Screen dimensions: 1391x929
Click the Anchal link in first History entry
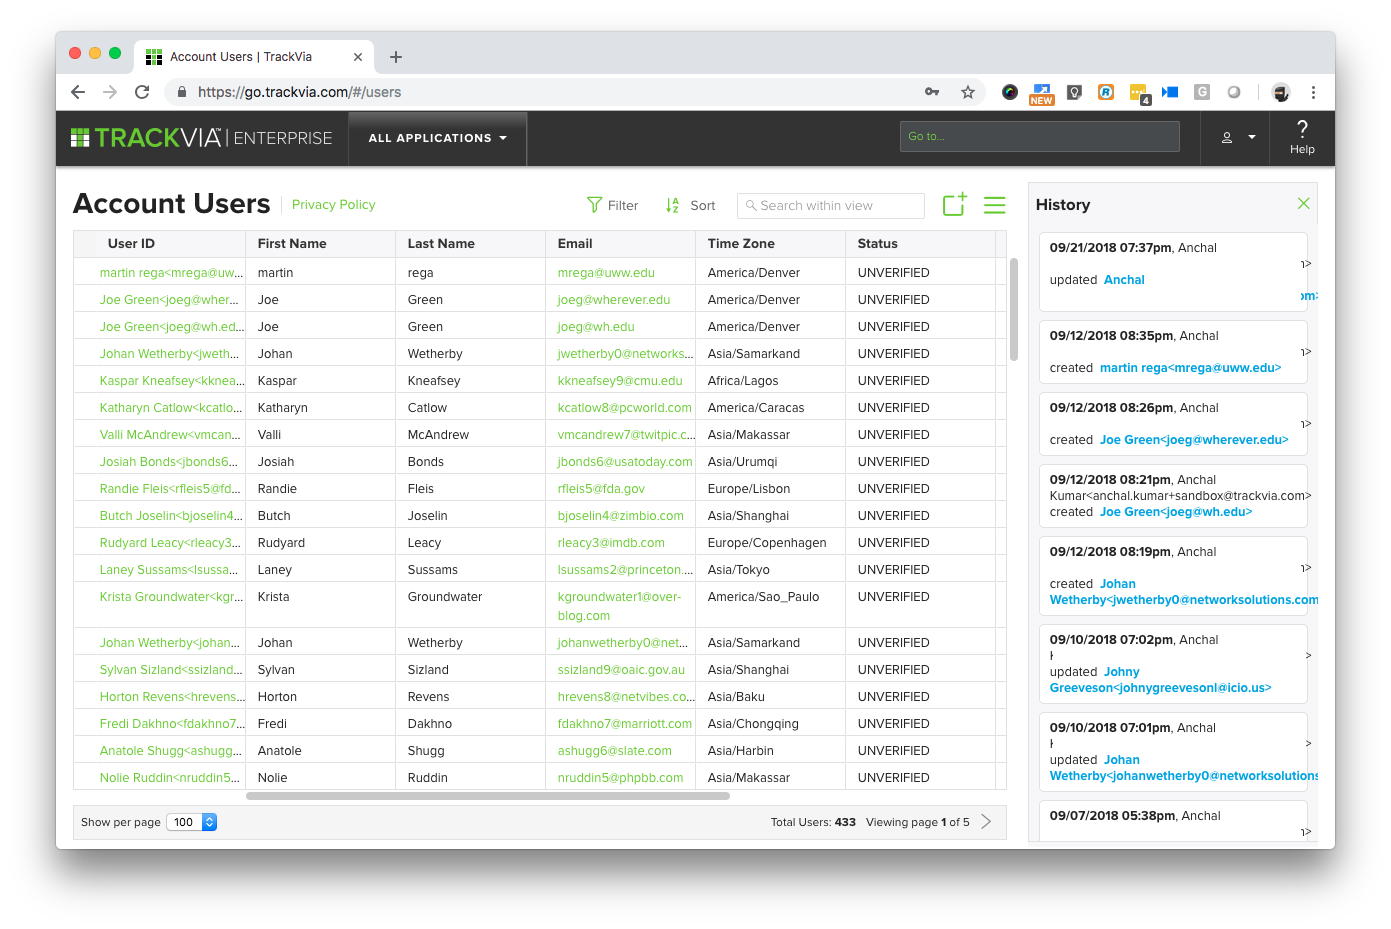point(1124,280)
